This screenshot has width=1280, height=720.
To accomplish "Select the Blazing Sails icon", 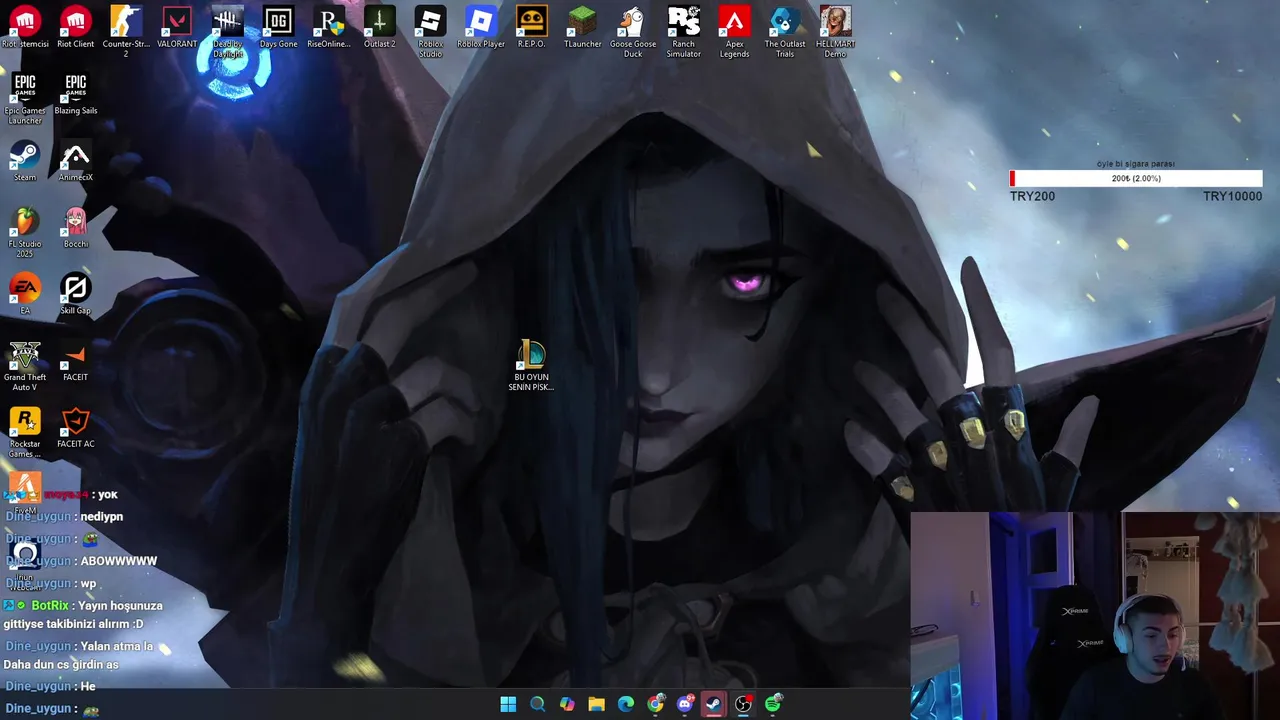I will coord(75,94).
